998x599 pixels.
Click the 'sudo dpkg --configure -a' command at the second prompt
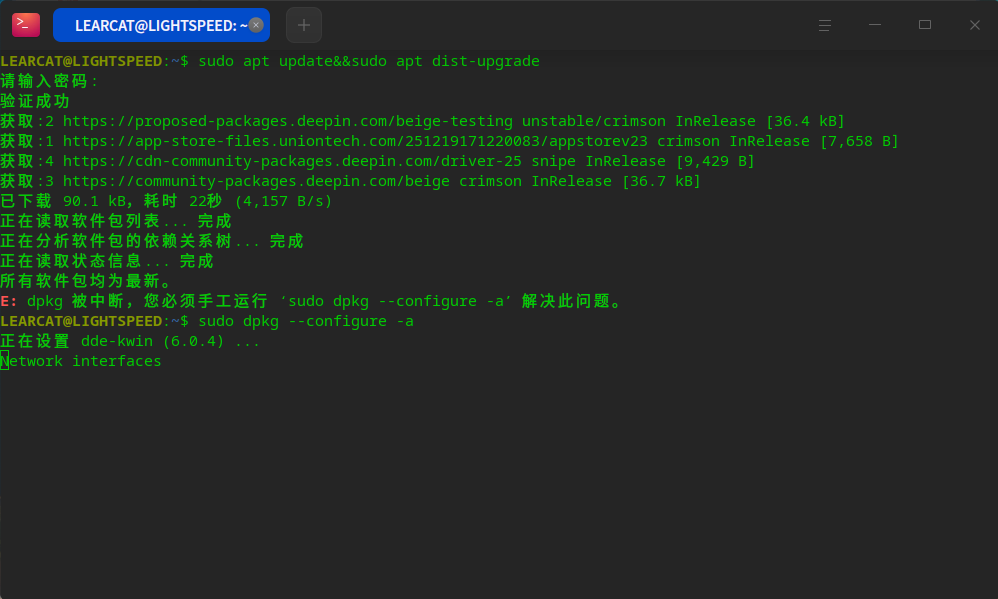[x=306, y=321]
